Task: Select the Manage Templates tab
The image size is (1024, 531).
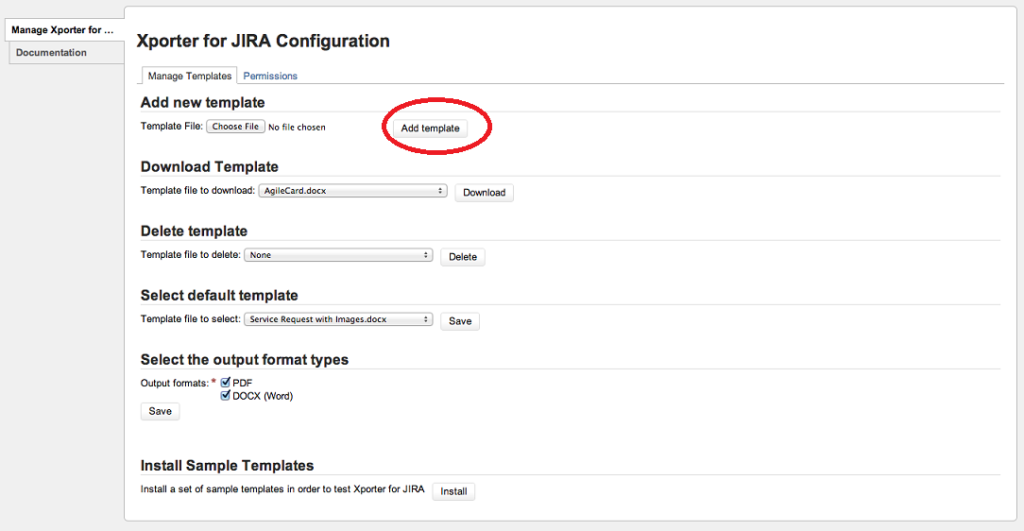Action: 189,76
